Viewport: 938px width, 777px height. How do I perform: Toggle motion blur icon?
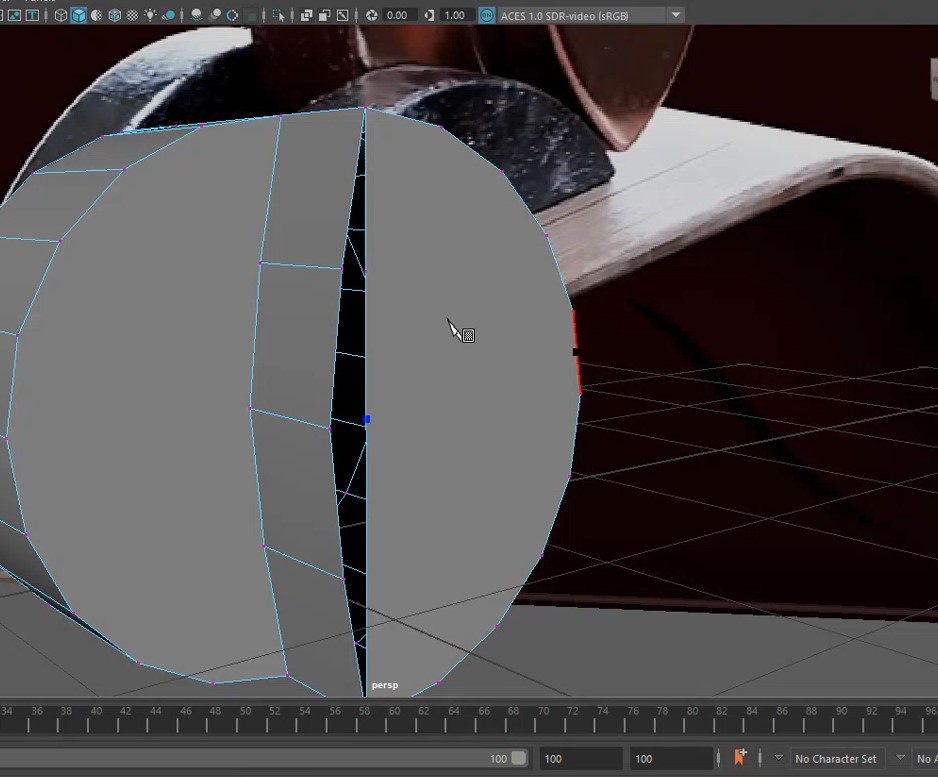(x=214, y=15)
